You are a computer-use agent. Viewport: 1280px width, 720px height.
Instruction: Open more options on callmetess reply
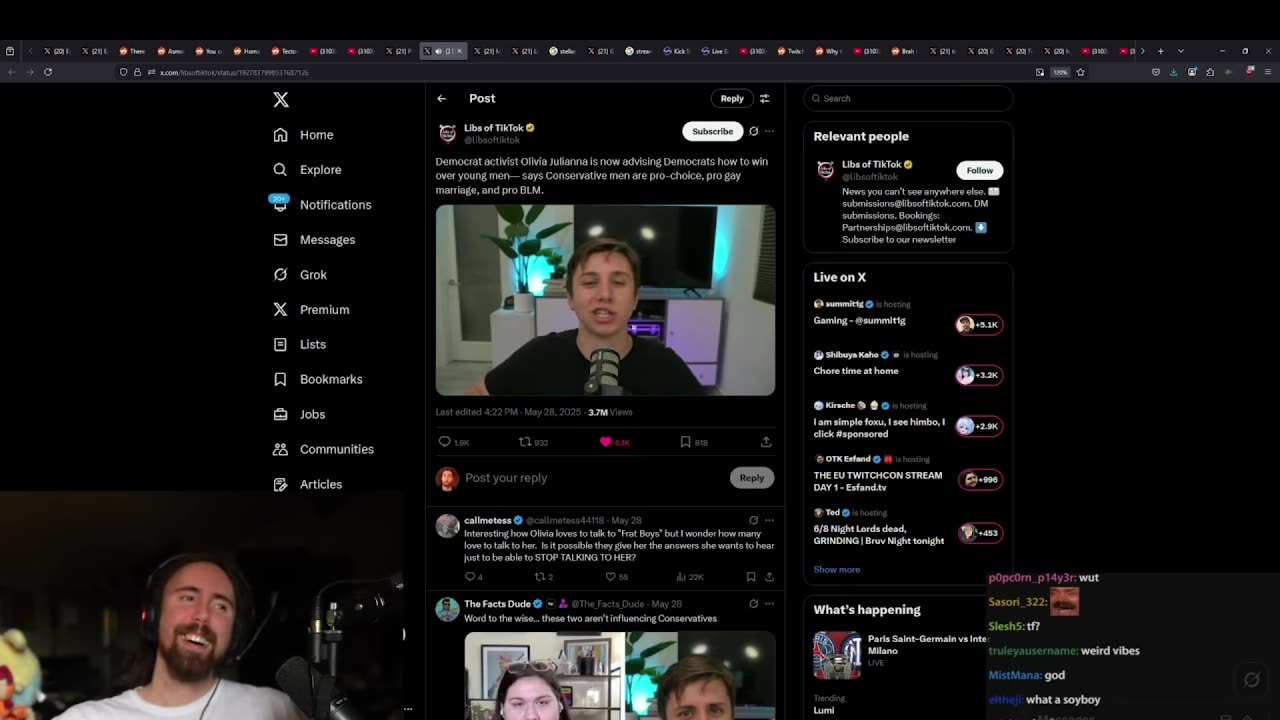click(x=769, y=520)
